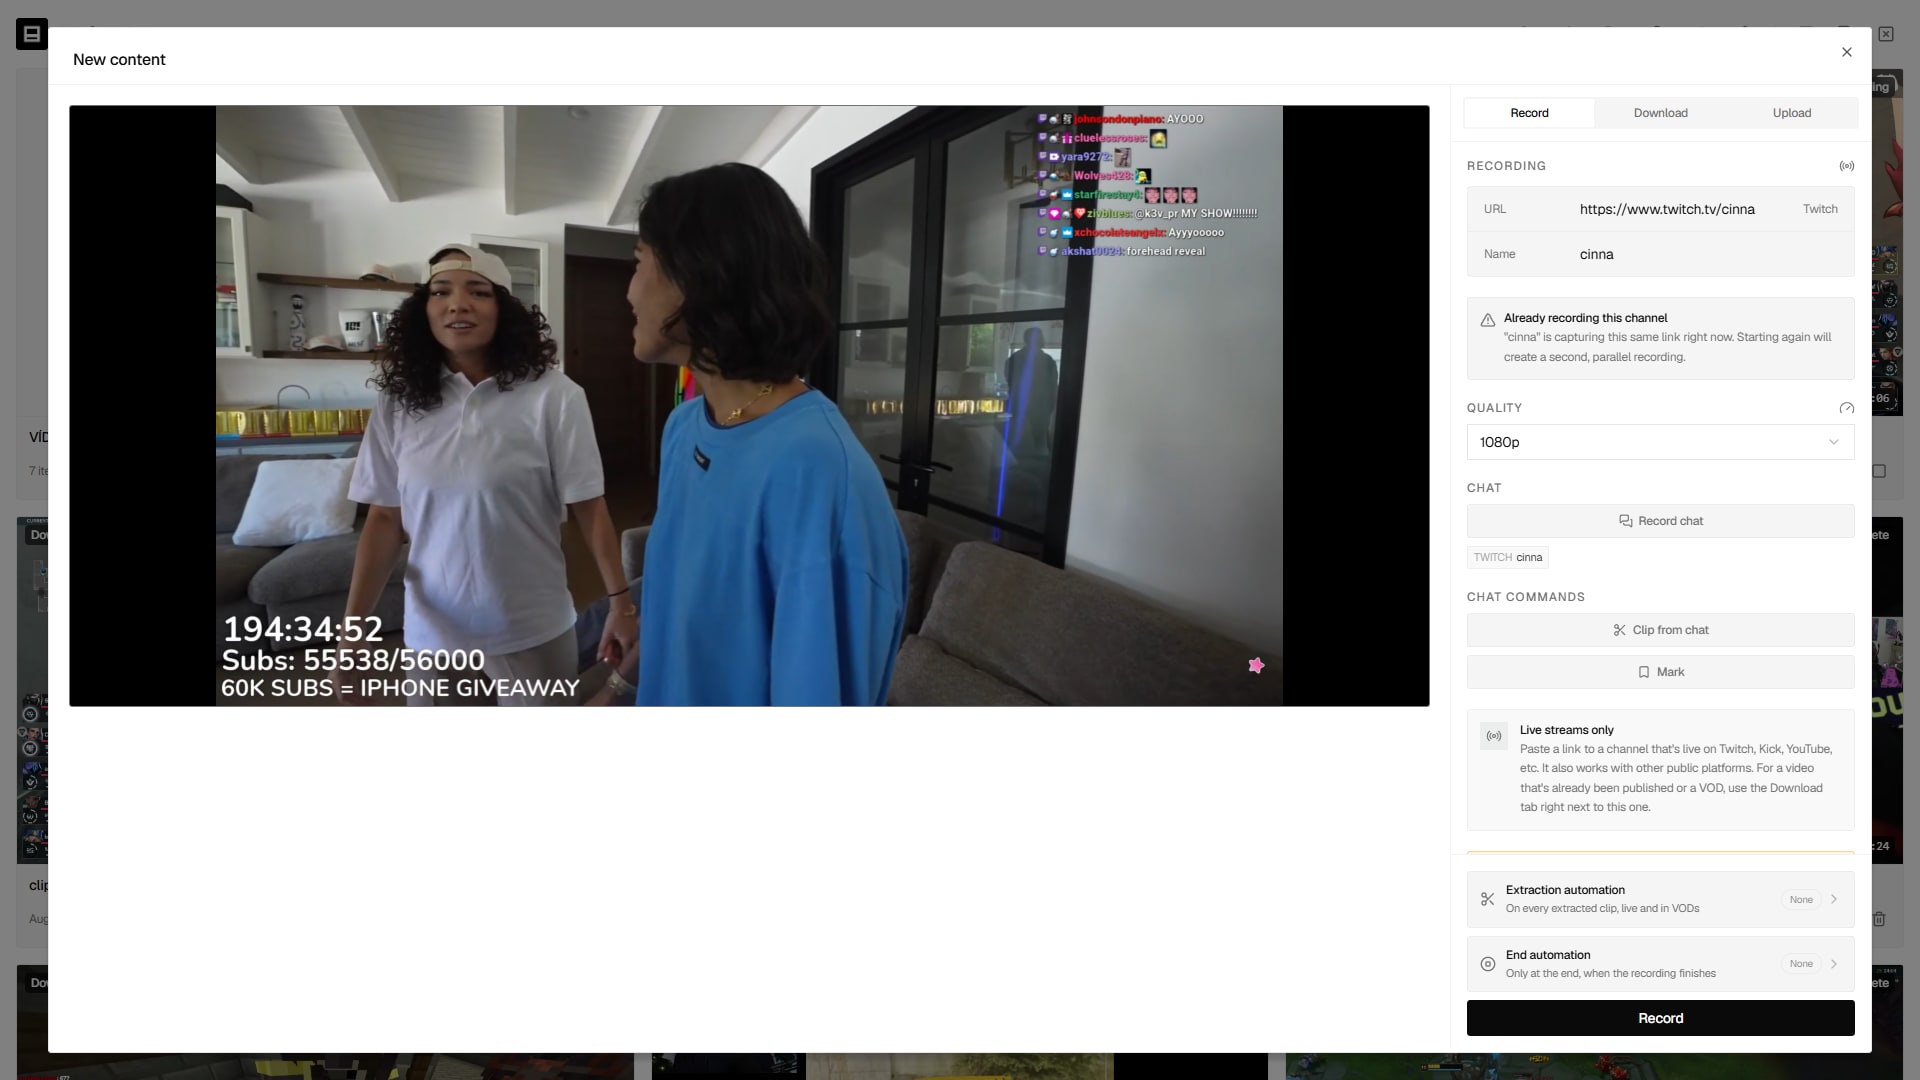Click the pink star icon in the video
This screenshot has height=1080, width=1920.
[x=1256, y=665]
